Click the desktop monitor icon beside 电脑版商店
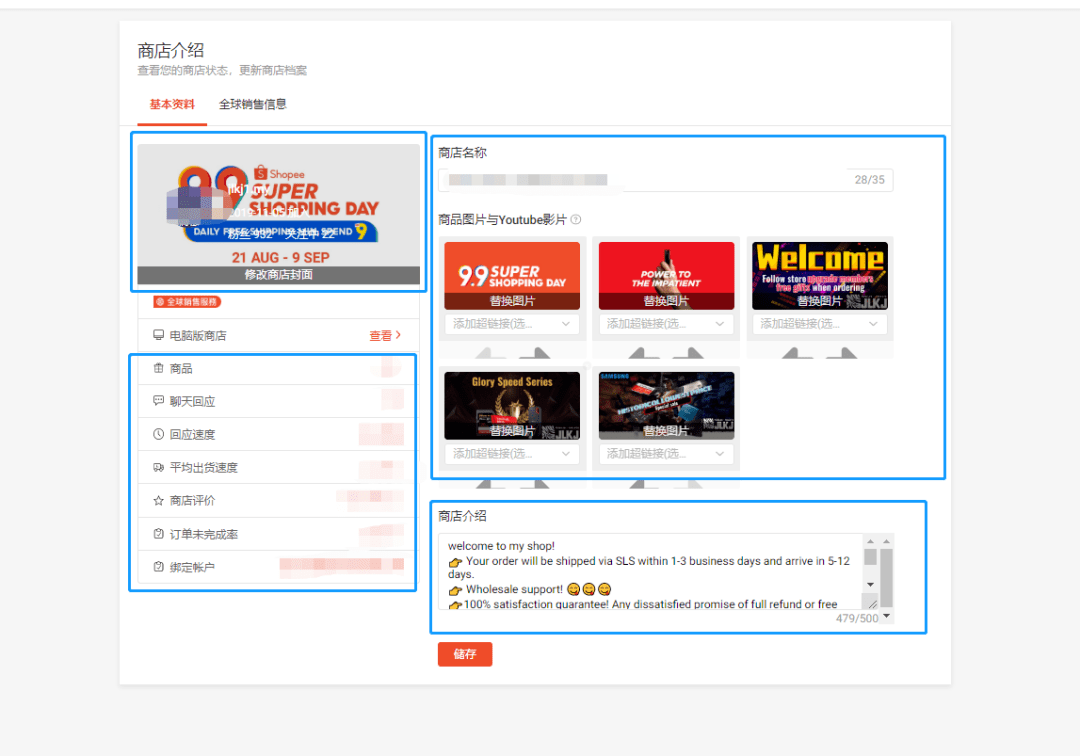This screenshot has width=1080, height=756. 158,335
